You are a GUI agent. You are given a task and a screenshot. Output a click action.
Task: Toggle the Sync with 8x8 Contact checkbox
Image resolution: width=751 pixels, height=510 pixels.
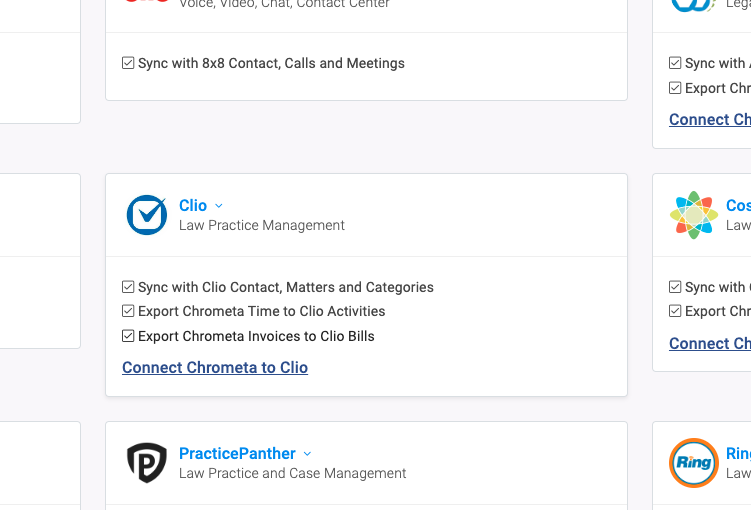pyautogui.click(x=128, y=63)
